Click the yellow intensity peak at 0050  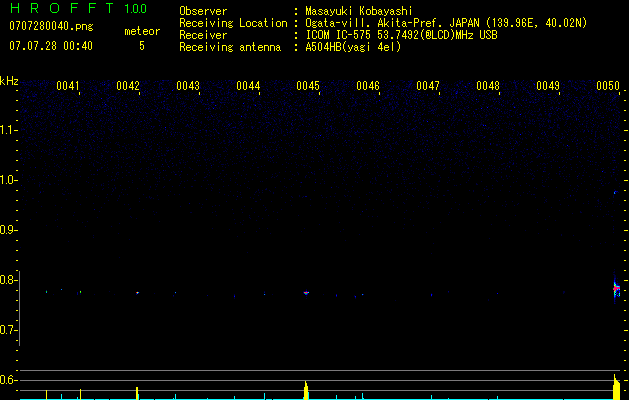pyautogui.click(x=616, y=387)
